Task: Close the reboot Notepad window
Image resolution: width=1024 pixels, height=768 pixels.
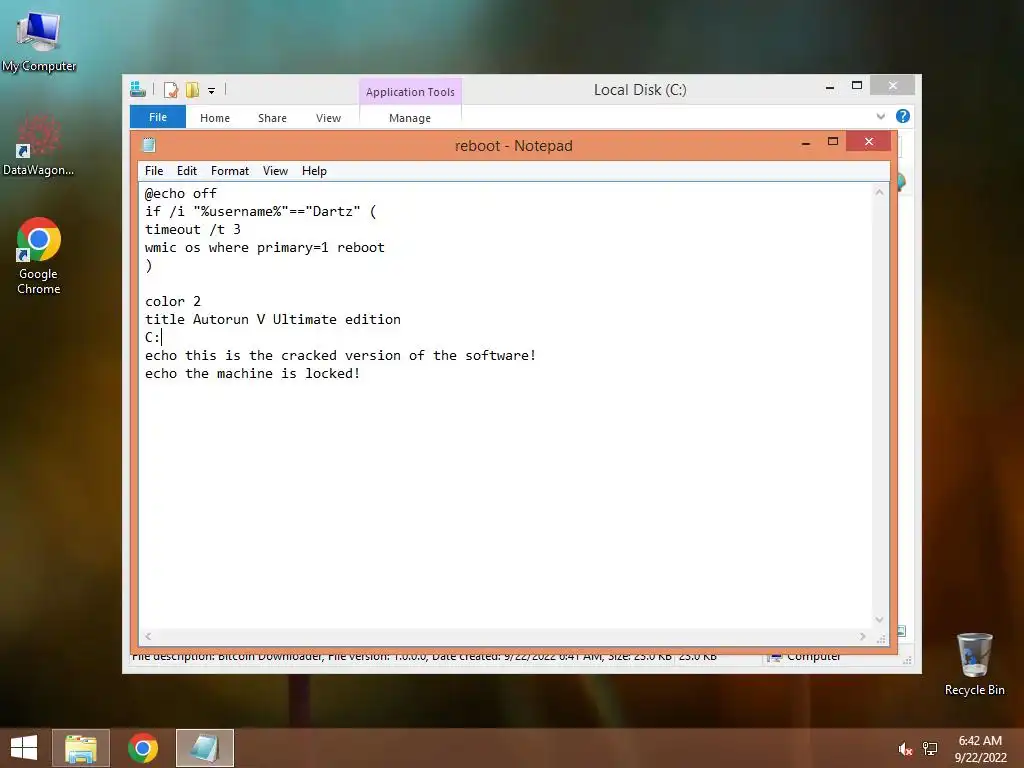Action: 868,141
